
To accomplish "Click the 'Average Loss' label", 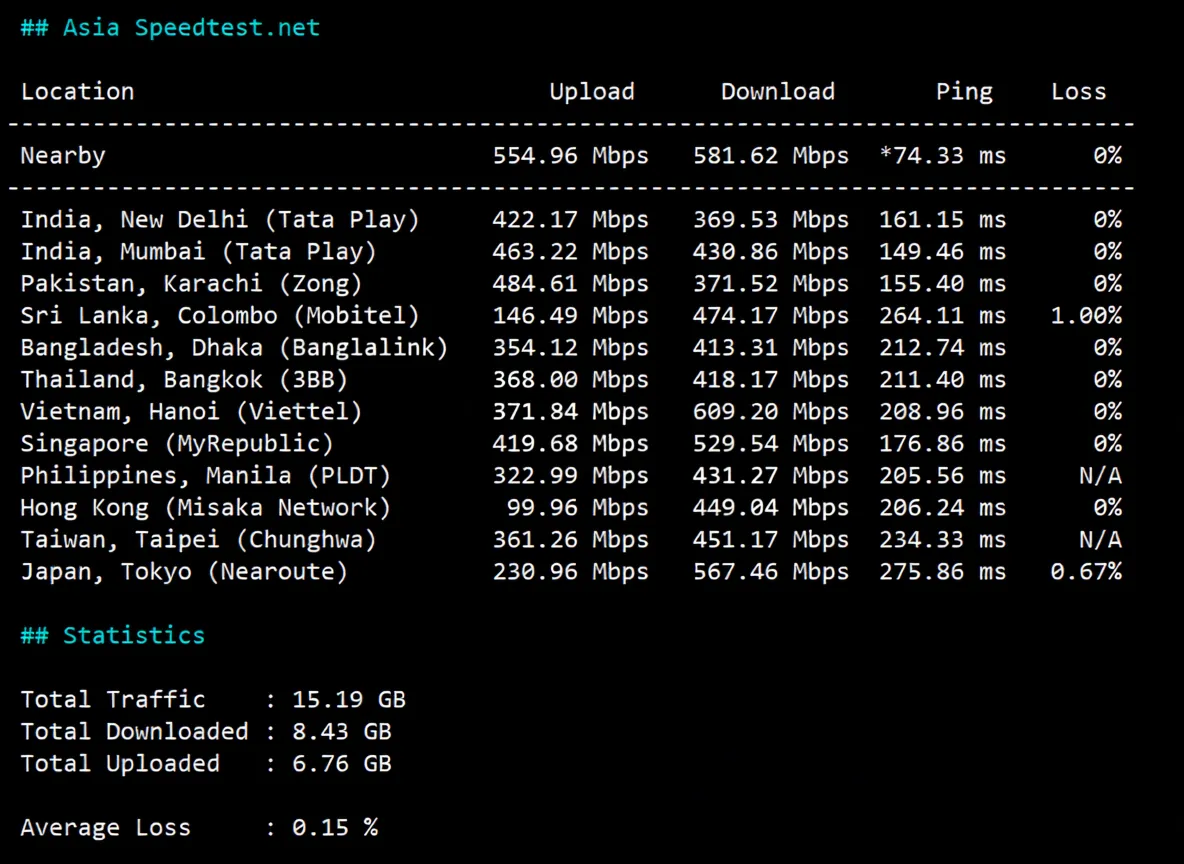I will [106, 828].
